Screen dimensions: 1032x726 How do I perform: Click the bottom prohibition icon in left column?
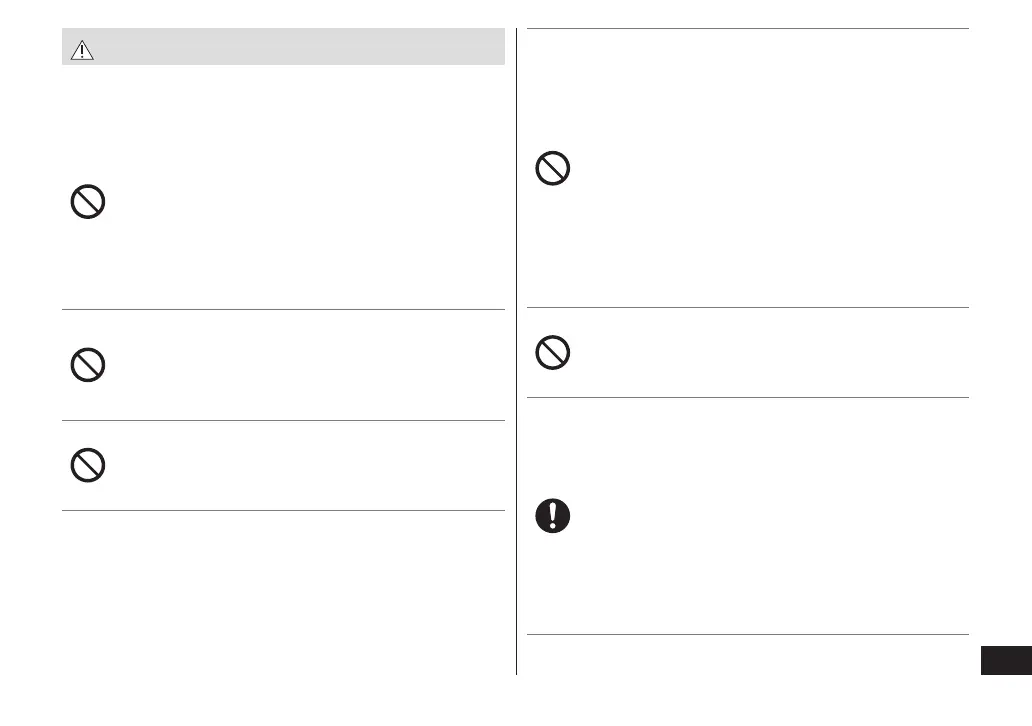tap(88, 465)
